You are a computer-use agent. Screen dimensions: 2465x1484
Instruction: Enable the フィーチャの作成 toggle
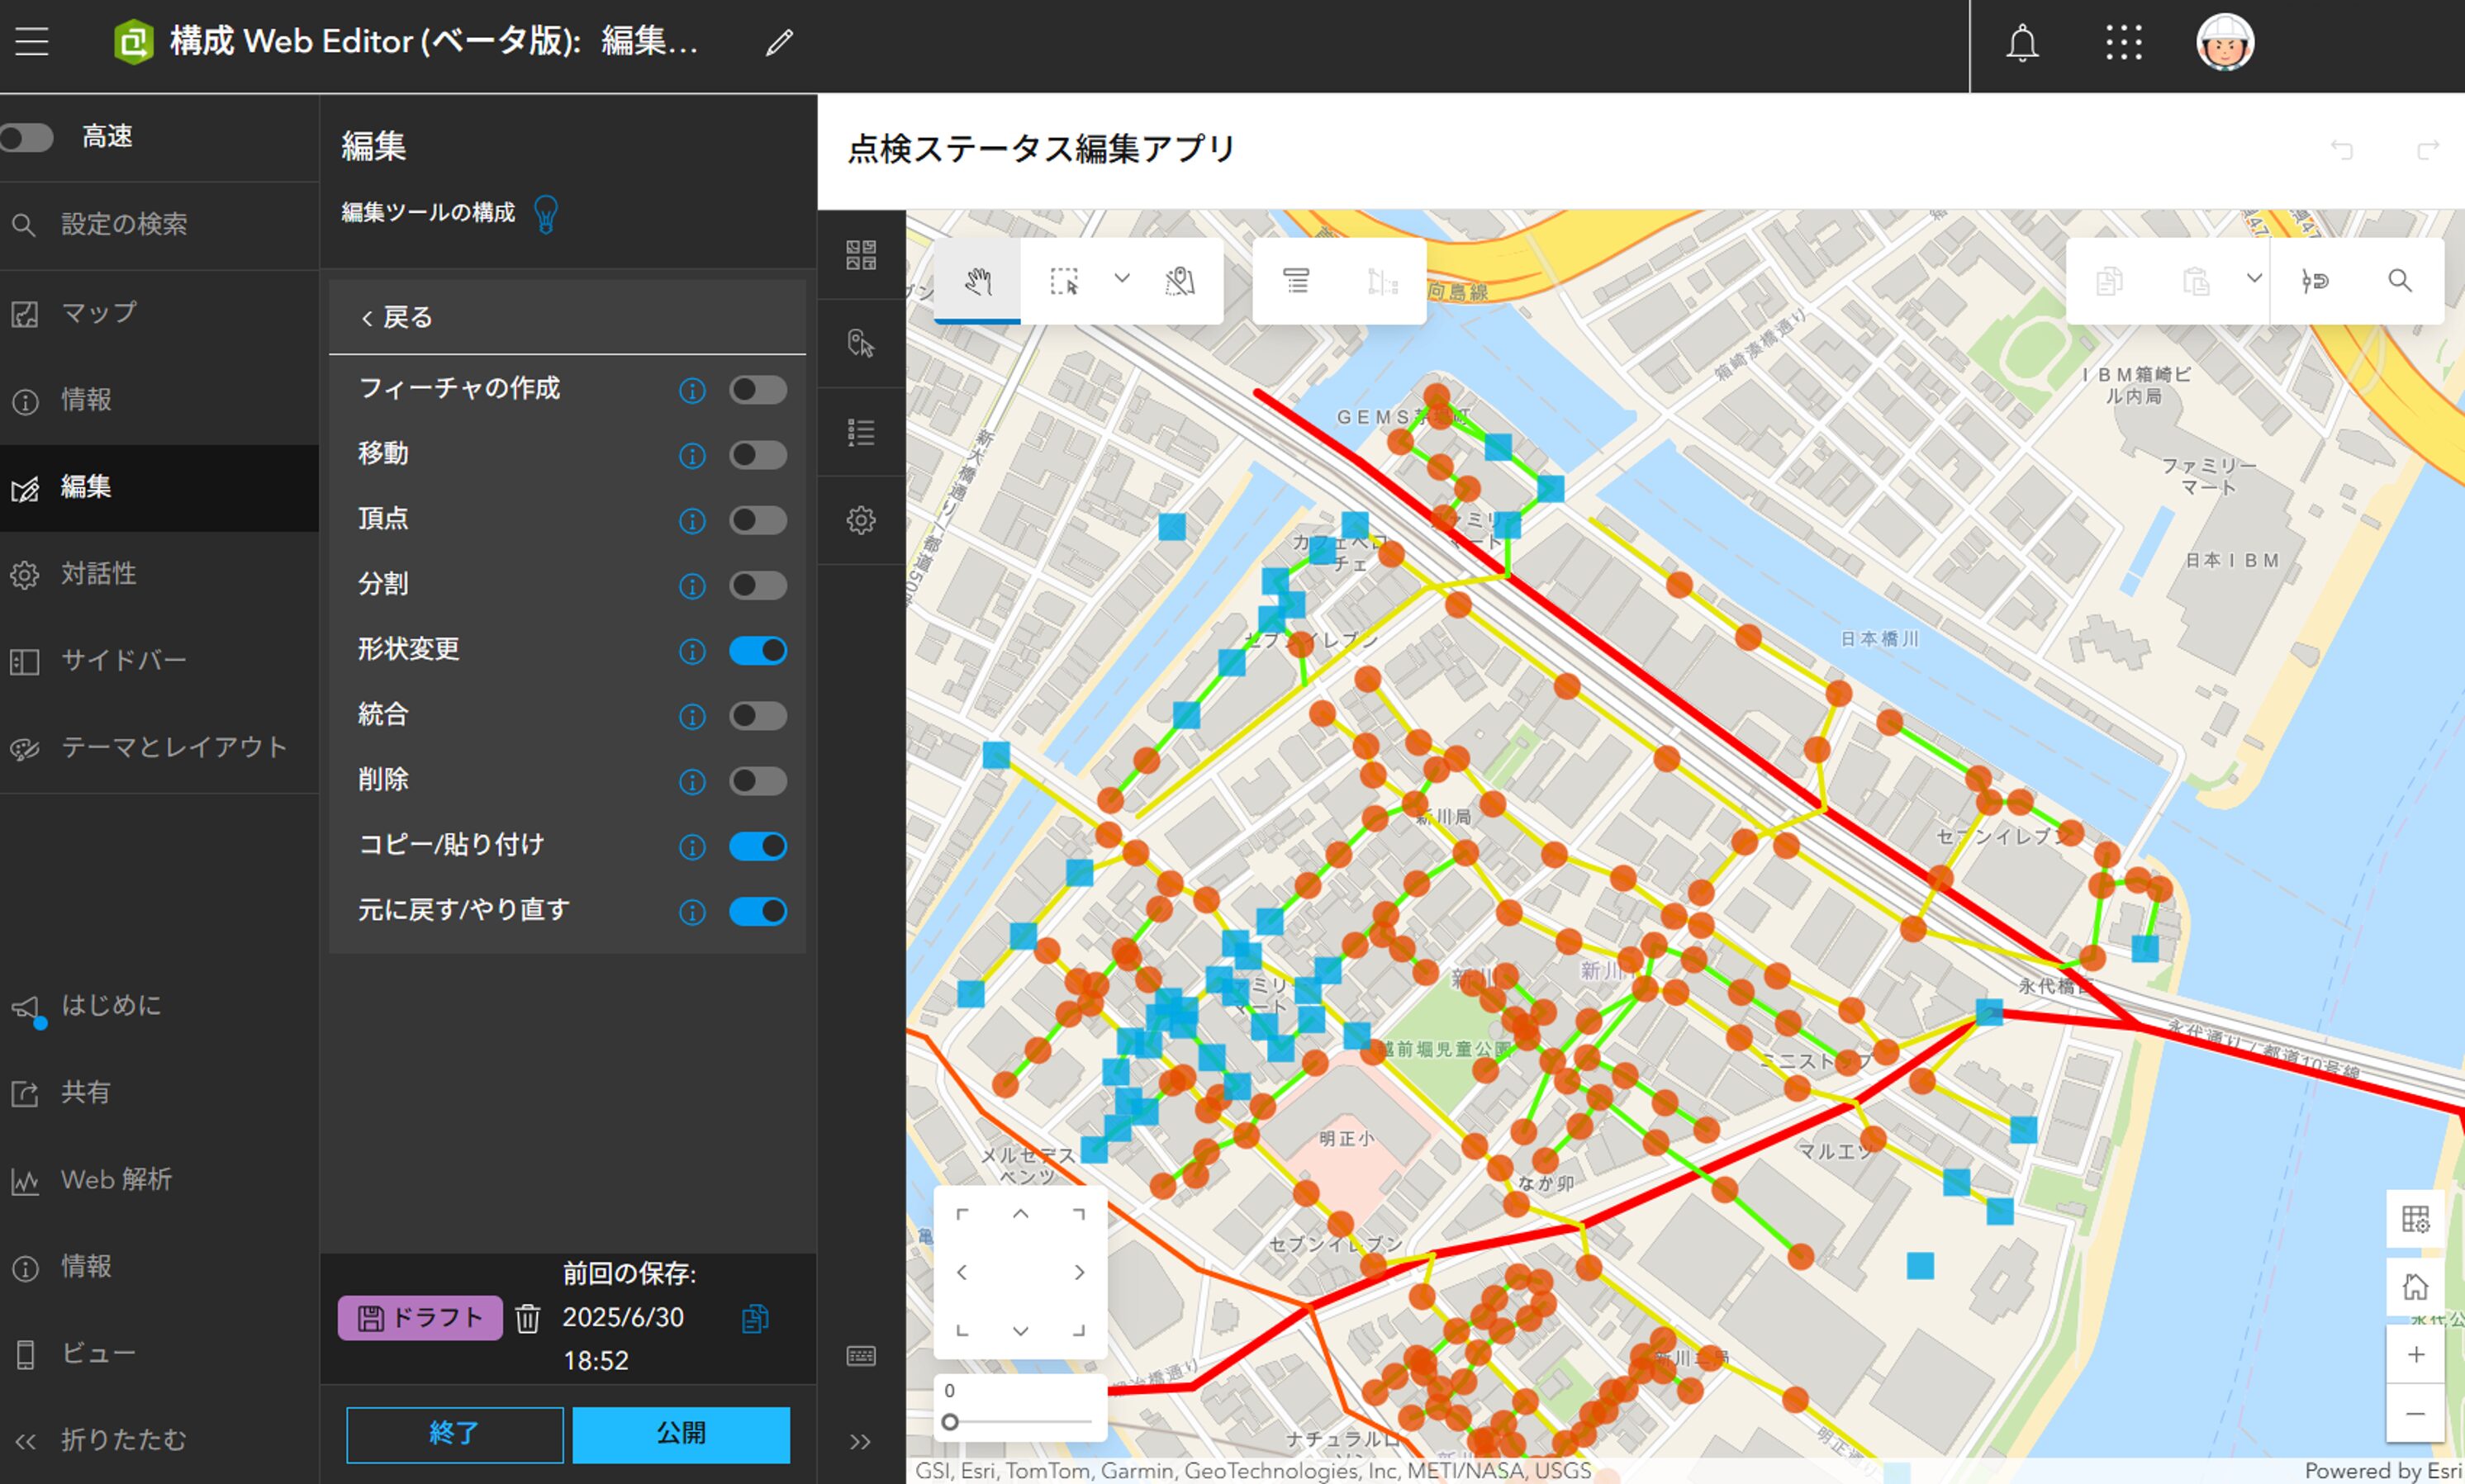(758, 390)
